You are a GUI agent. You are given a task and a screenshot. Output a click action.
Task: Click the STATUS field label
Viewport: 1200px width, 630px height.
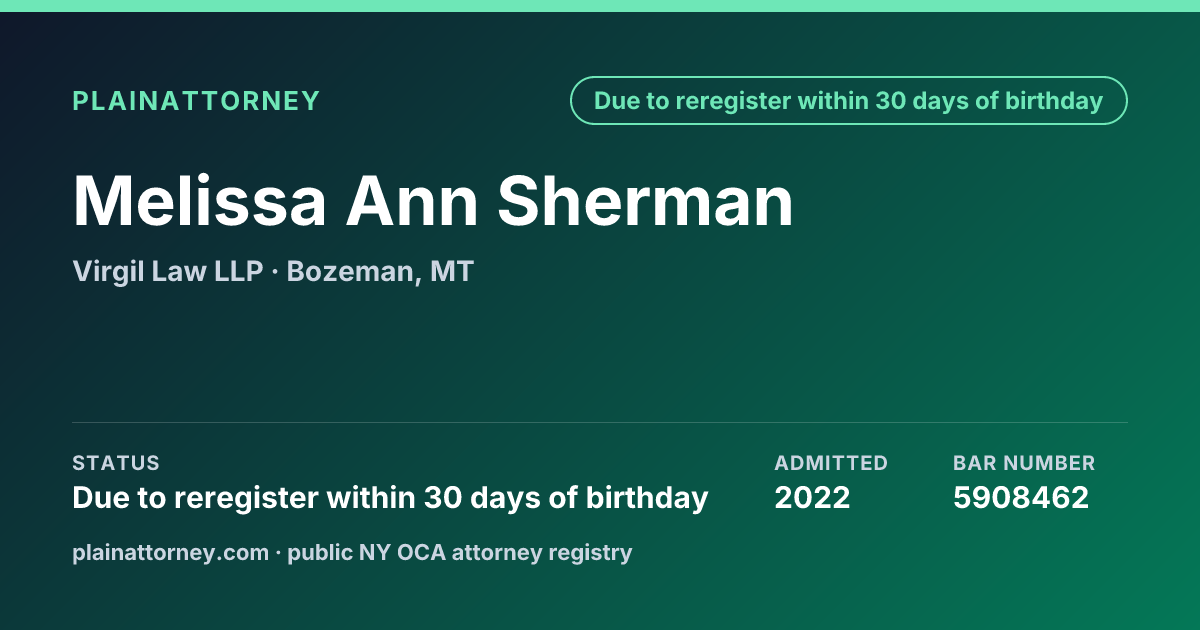point(116,463)
